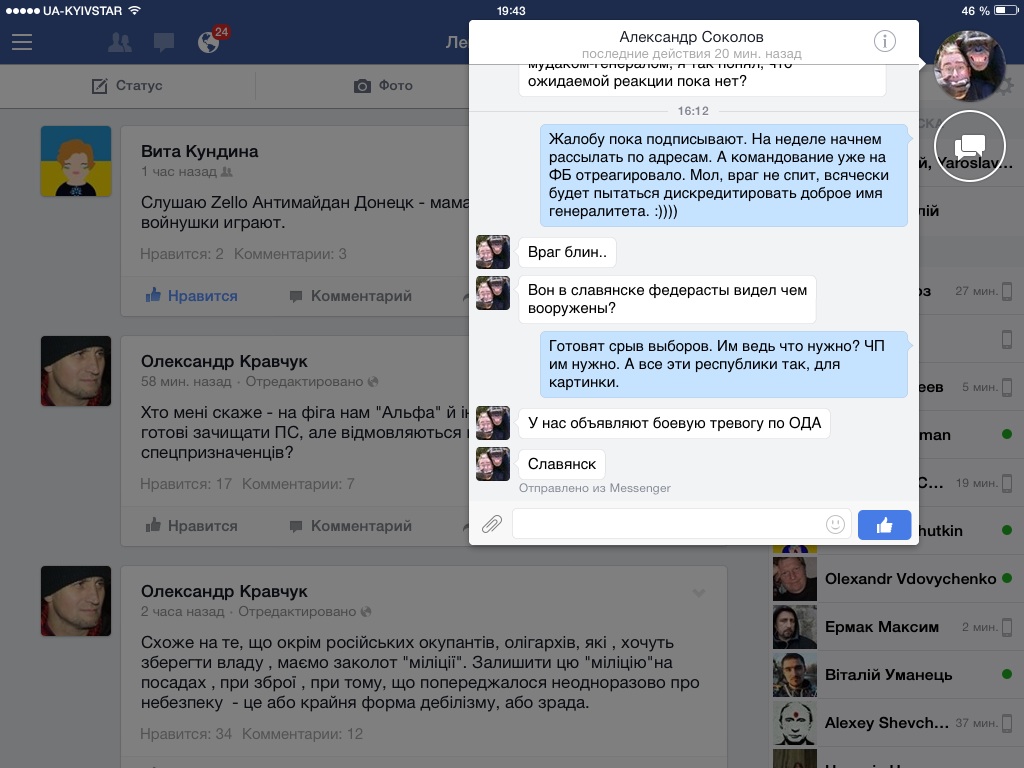This screenshot has width=1024, height=768.
Task: Tap the info icon in chat header
Action: coord(884,41)
